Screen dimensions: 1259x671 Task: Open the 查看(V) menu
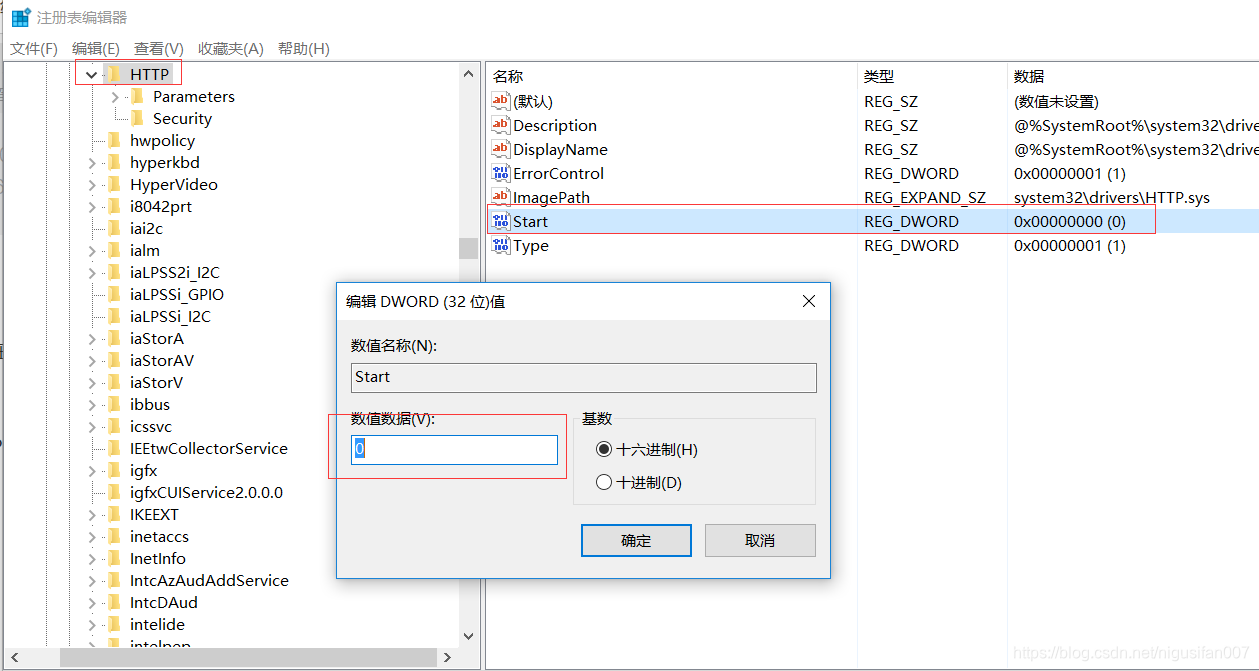point(157,48)
